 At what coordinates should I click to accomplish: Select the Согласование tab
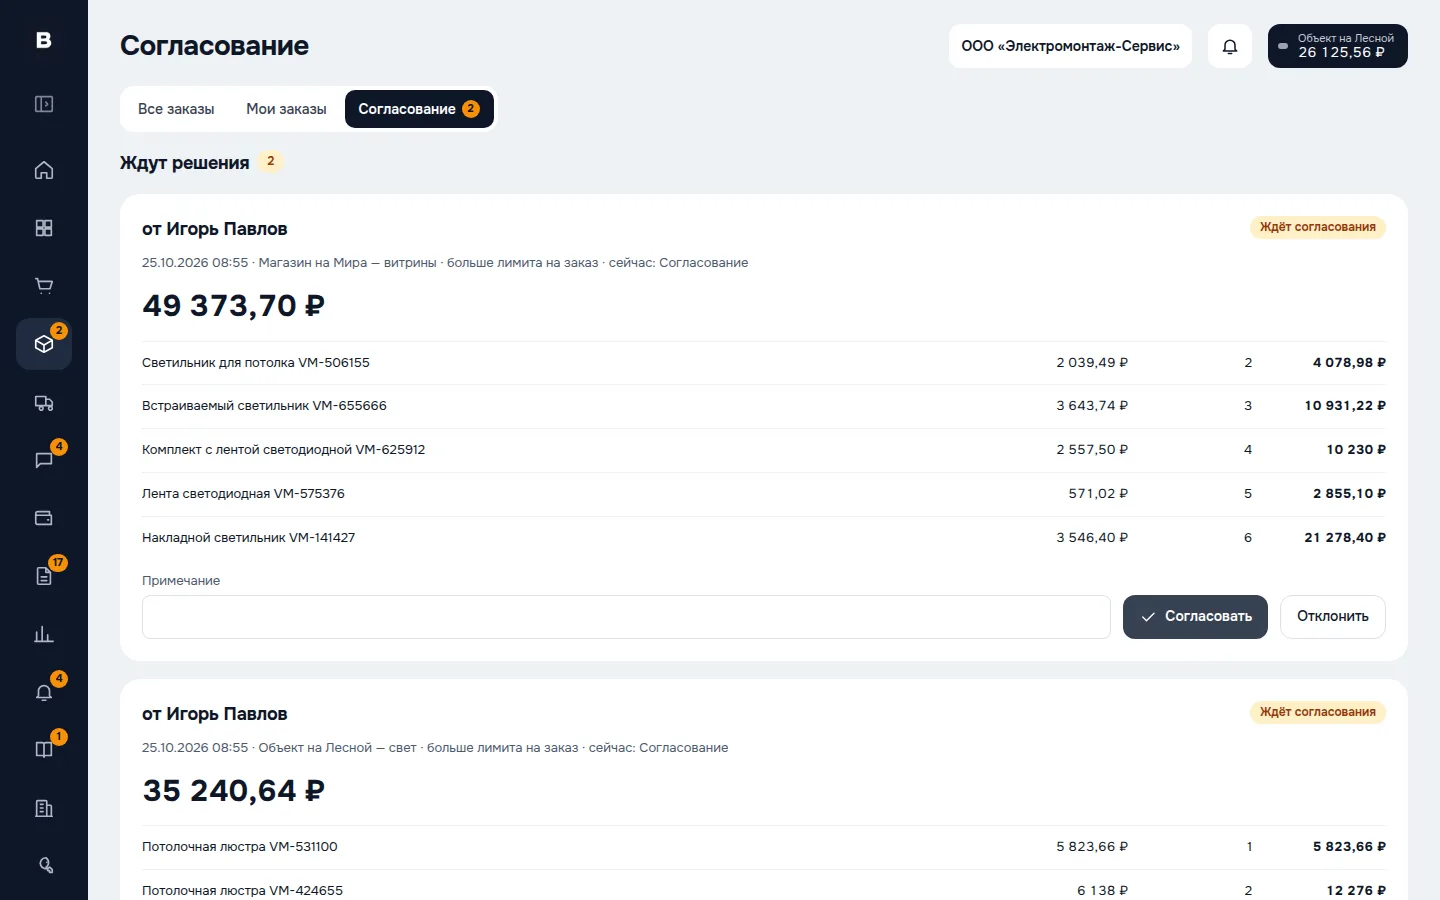pos(419,109)
